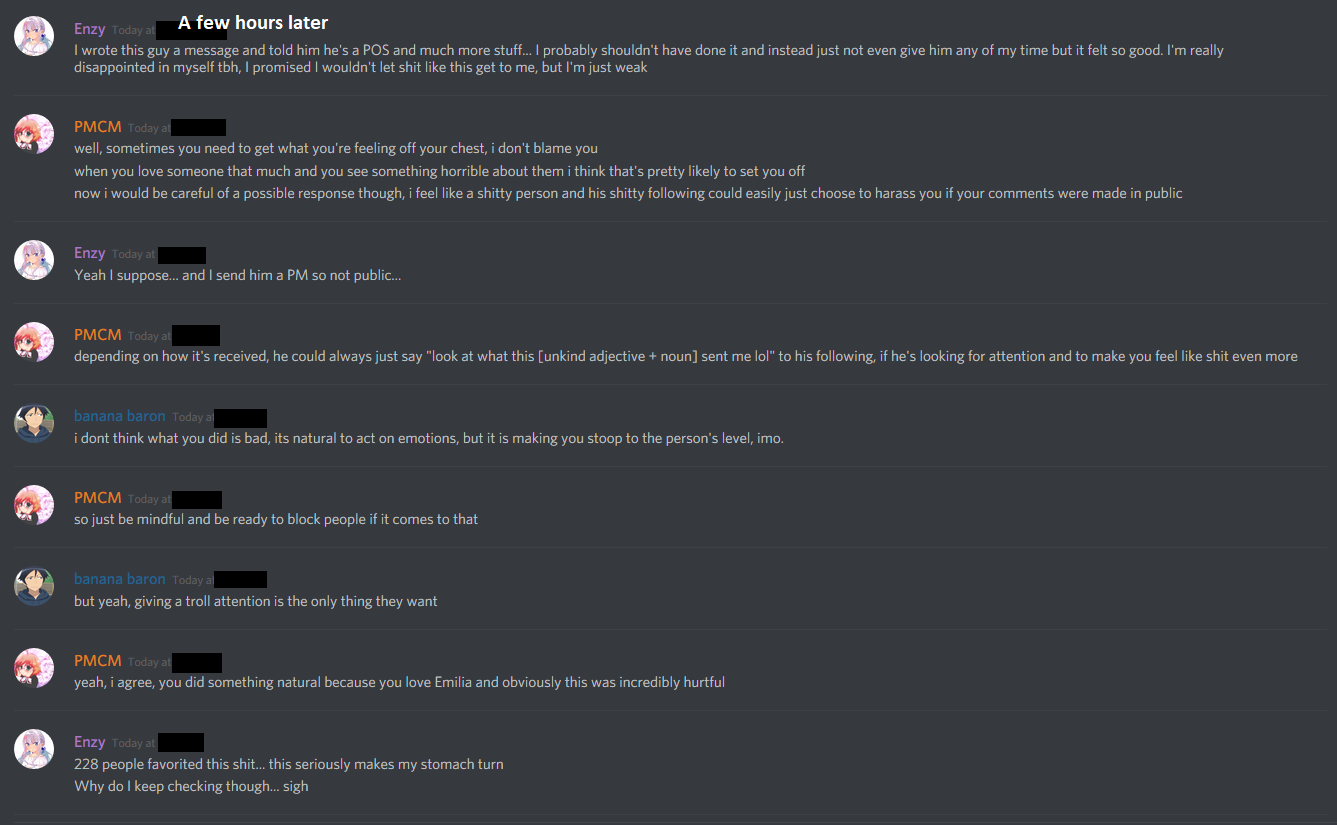The width and height of the screenshot is (1337, 825).
Task: Open PMCM's avatar beside 'well, sometimes you need'
Action: 33,134
